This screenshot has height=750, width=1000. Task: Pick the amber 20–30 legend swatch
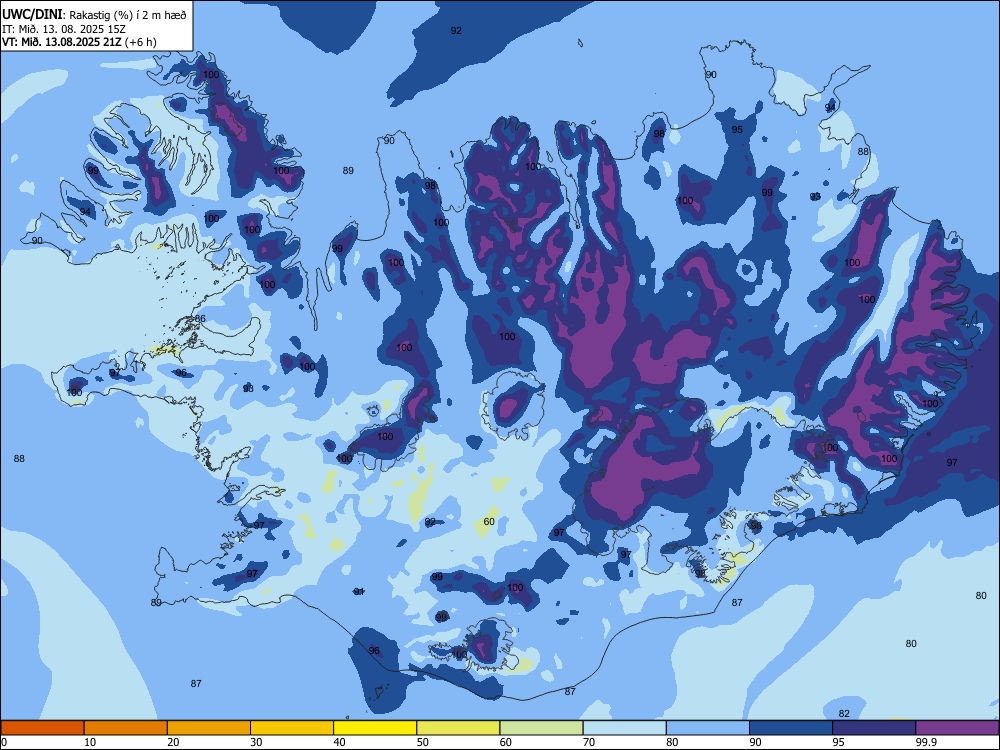[209, 728]
